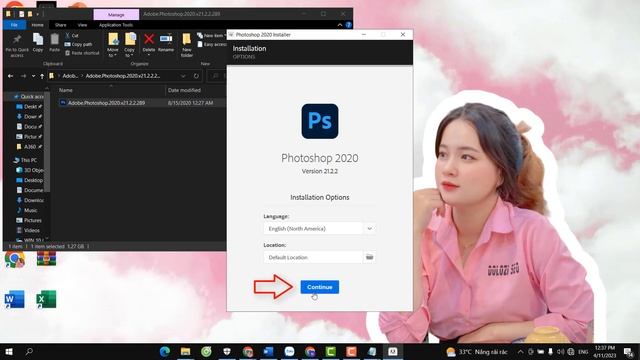Open the notification center icon
Viewport: 640px width, 360px height.
tap(629, 352)
